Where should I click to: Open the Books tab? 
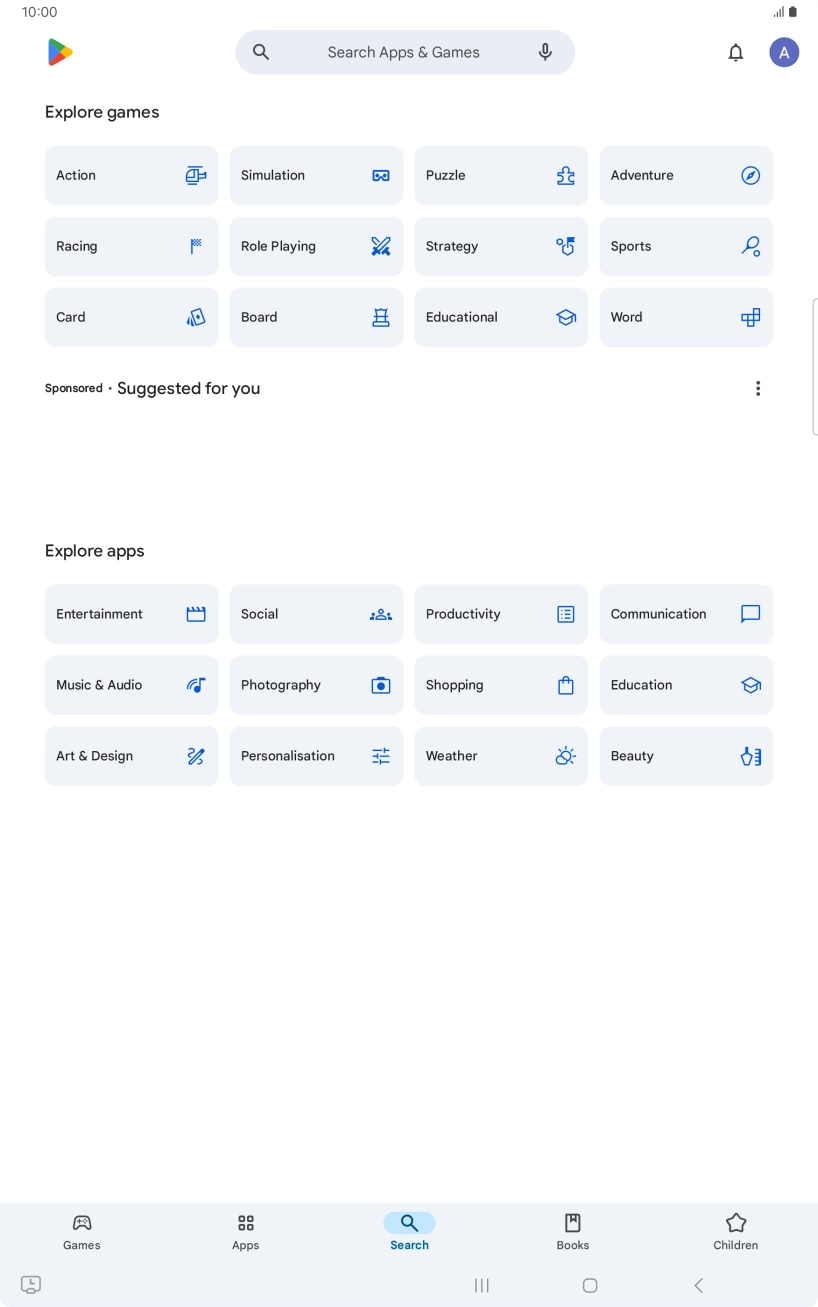pyautogui.click(x=573, y=1231)
